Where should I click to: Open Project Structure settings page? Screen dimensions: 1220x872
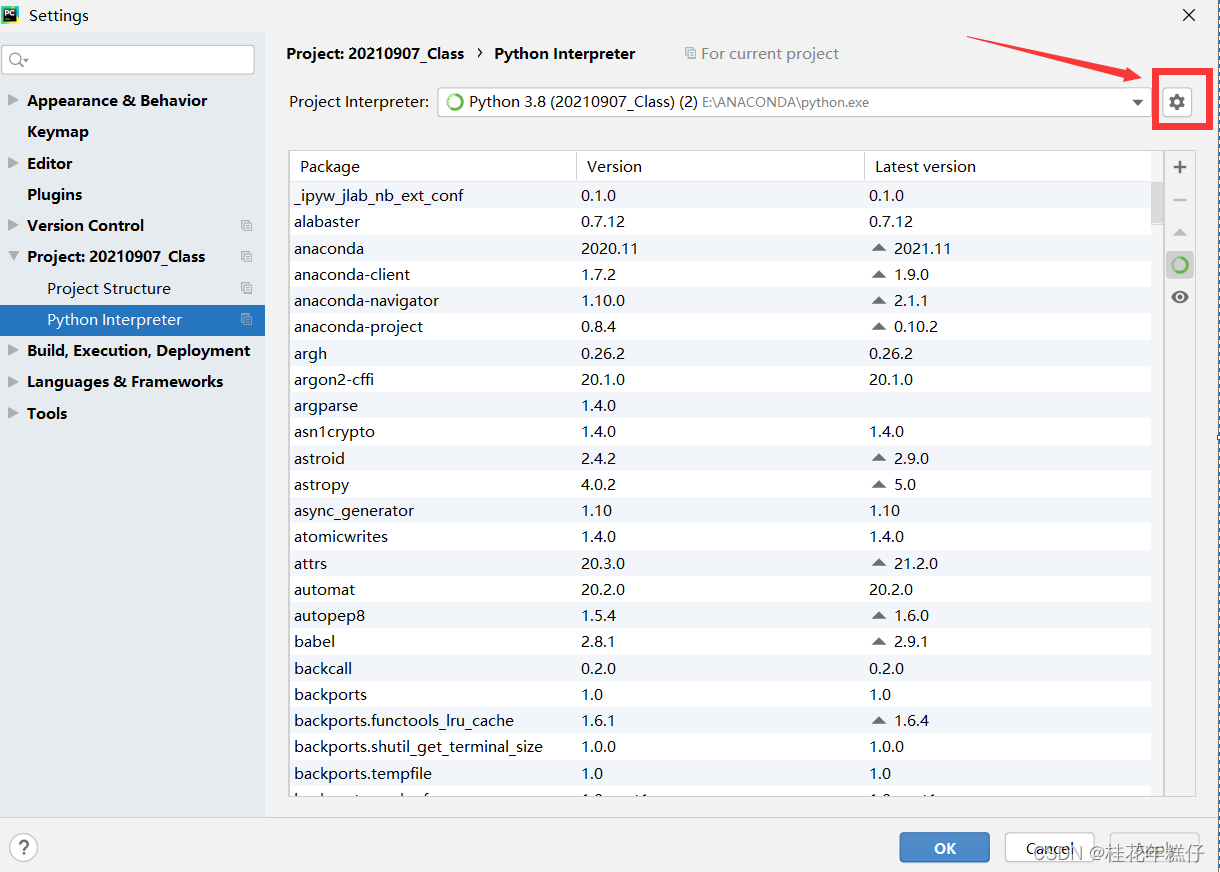click(109, 288)
